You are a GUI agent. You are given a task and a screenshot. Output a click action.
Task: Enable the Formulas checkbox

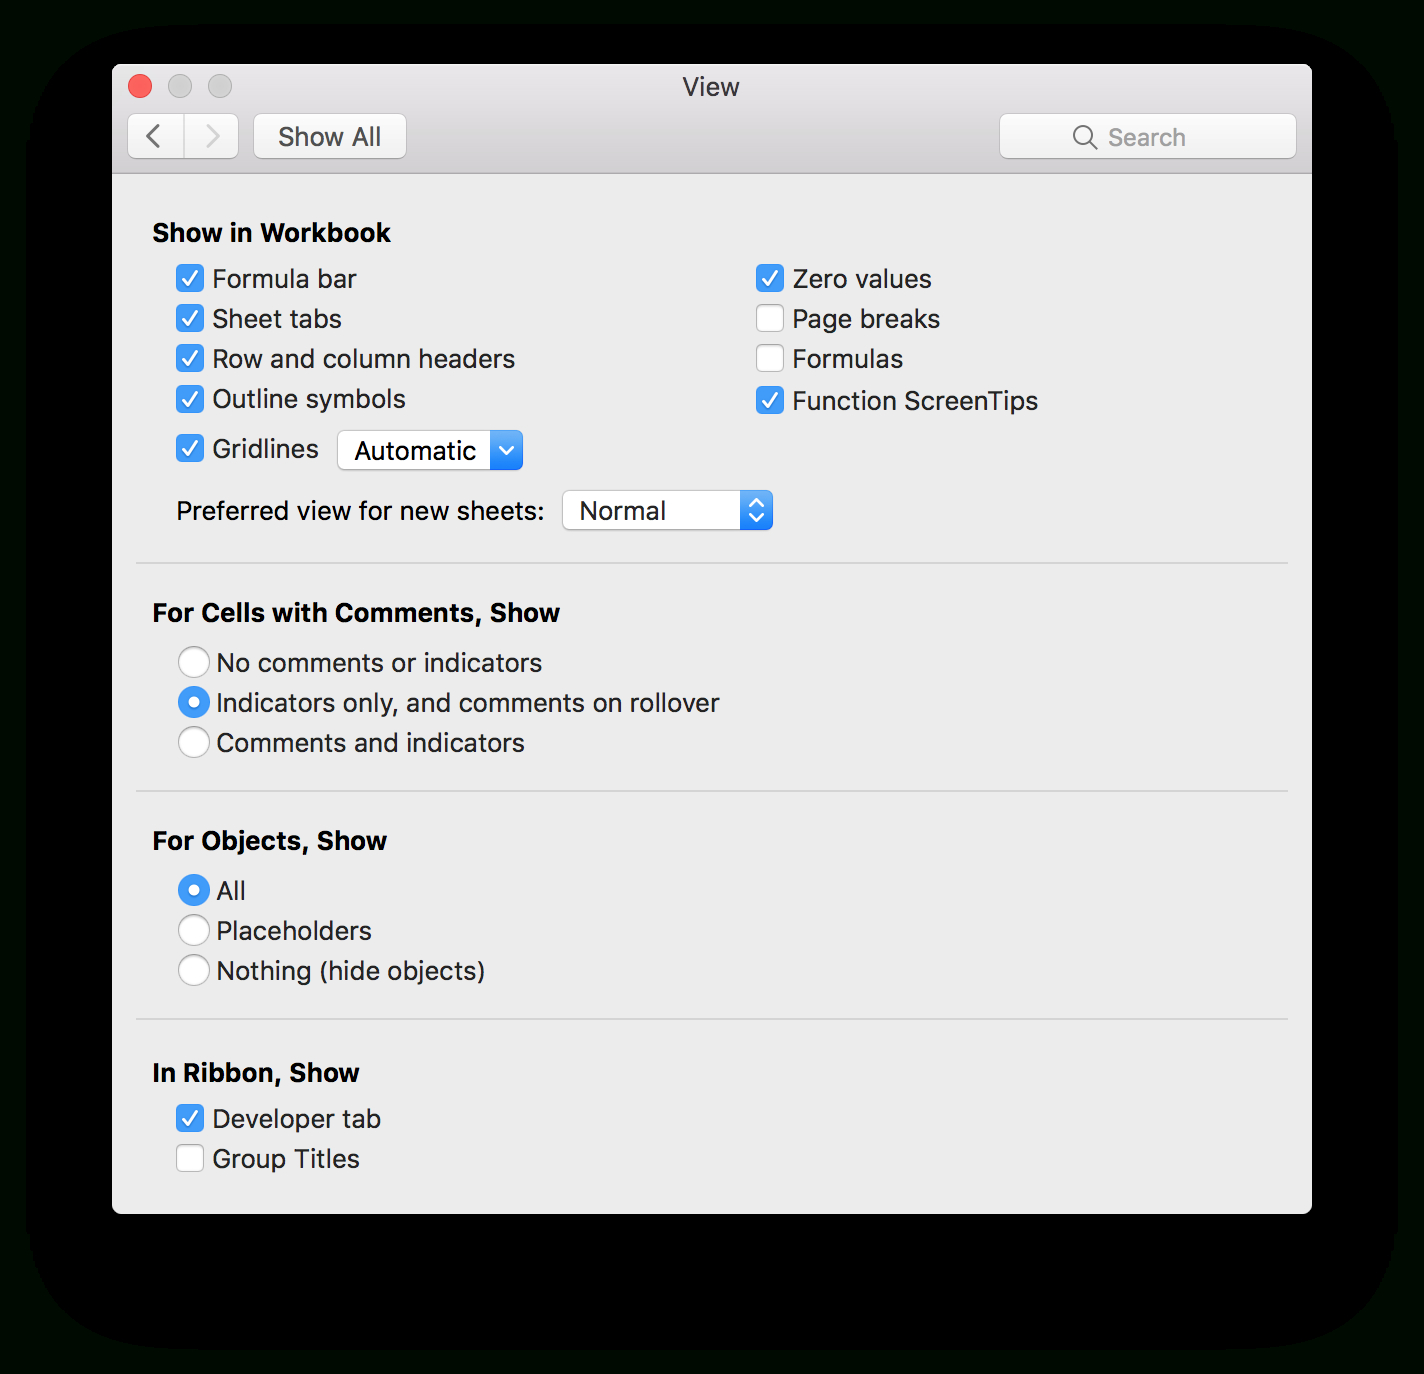tap(770, 358)
